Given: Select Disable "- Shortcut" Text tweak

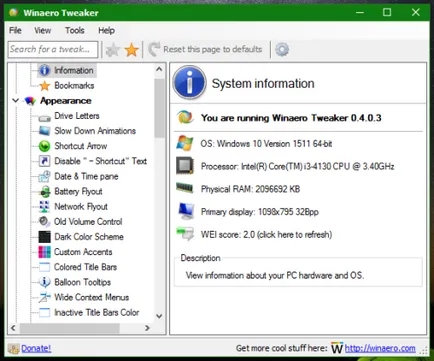Looking at the screenshot, I should (101, 161).
